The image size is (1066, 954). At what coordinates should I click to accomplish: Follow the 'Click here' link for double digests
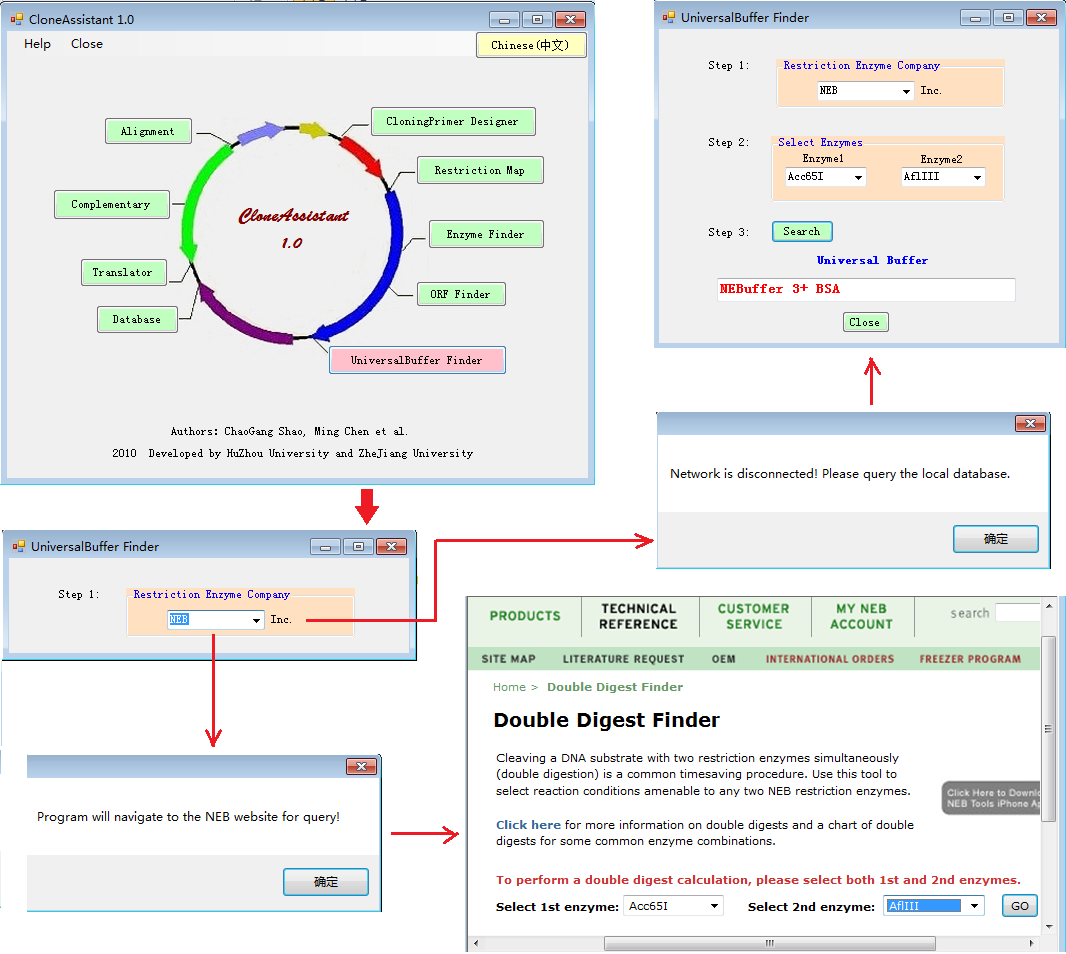pyautogui.click(x=528, y=825)
